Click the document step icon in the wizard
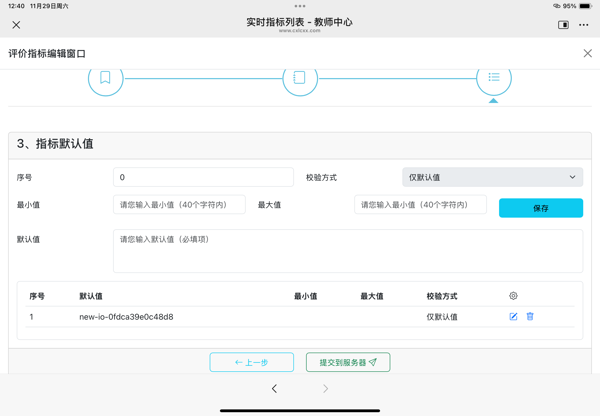 coord(299,77)
